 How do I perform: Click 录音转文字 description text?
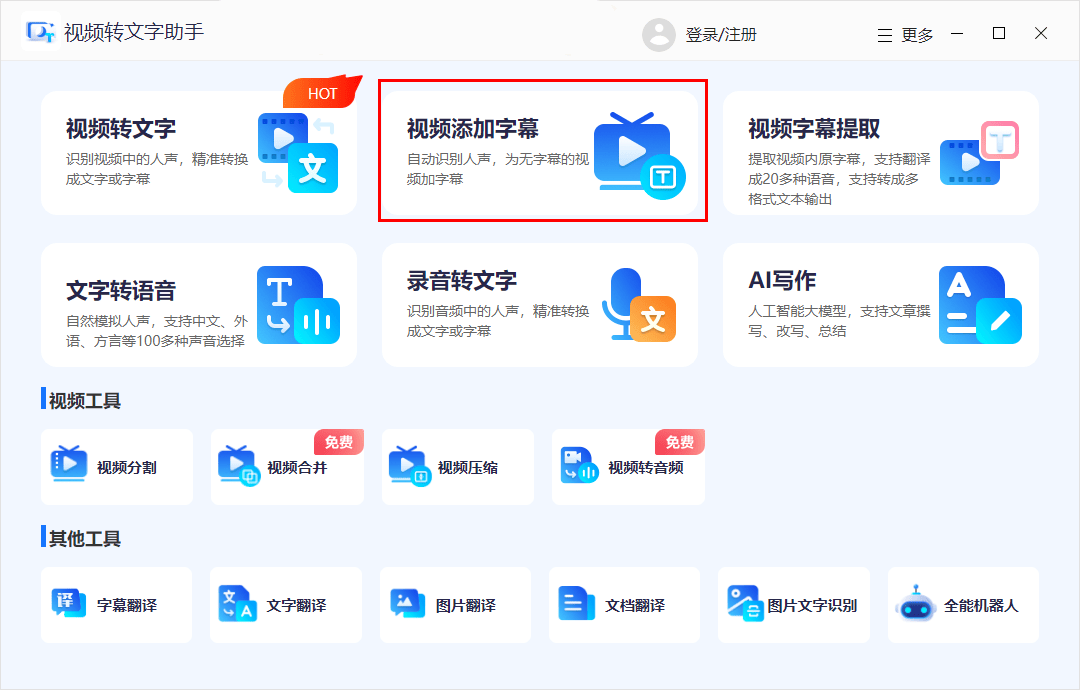click(x=497, y=321)
